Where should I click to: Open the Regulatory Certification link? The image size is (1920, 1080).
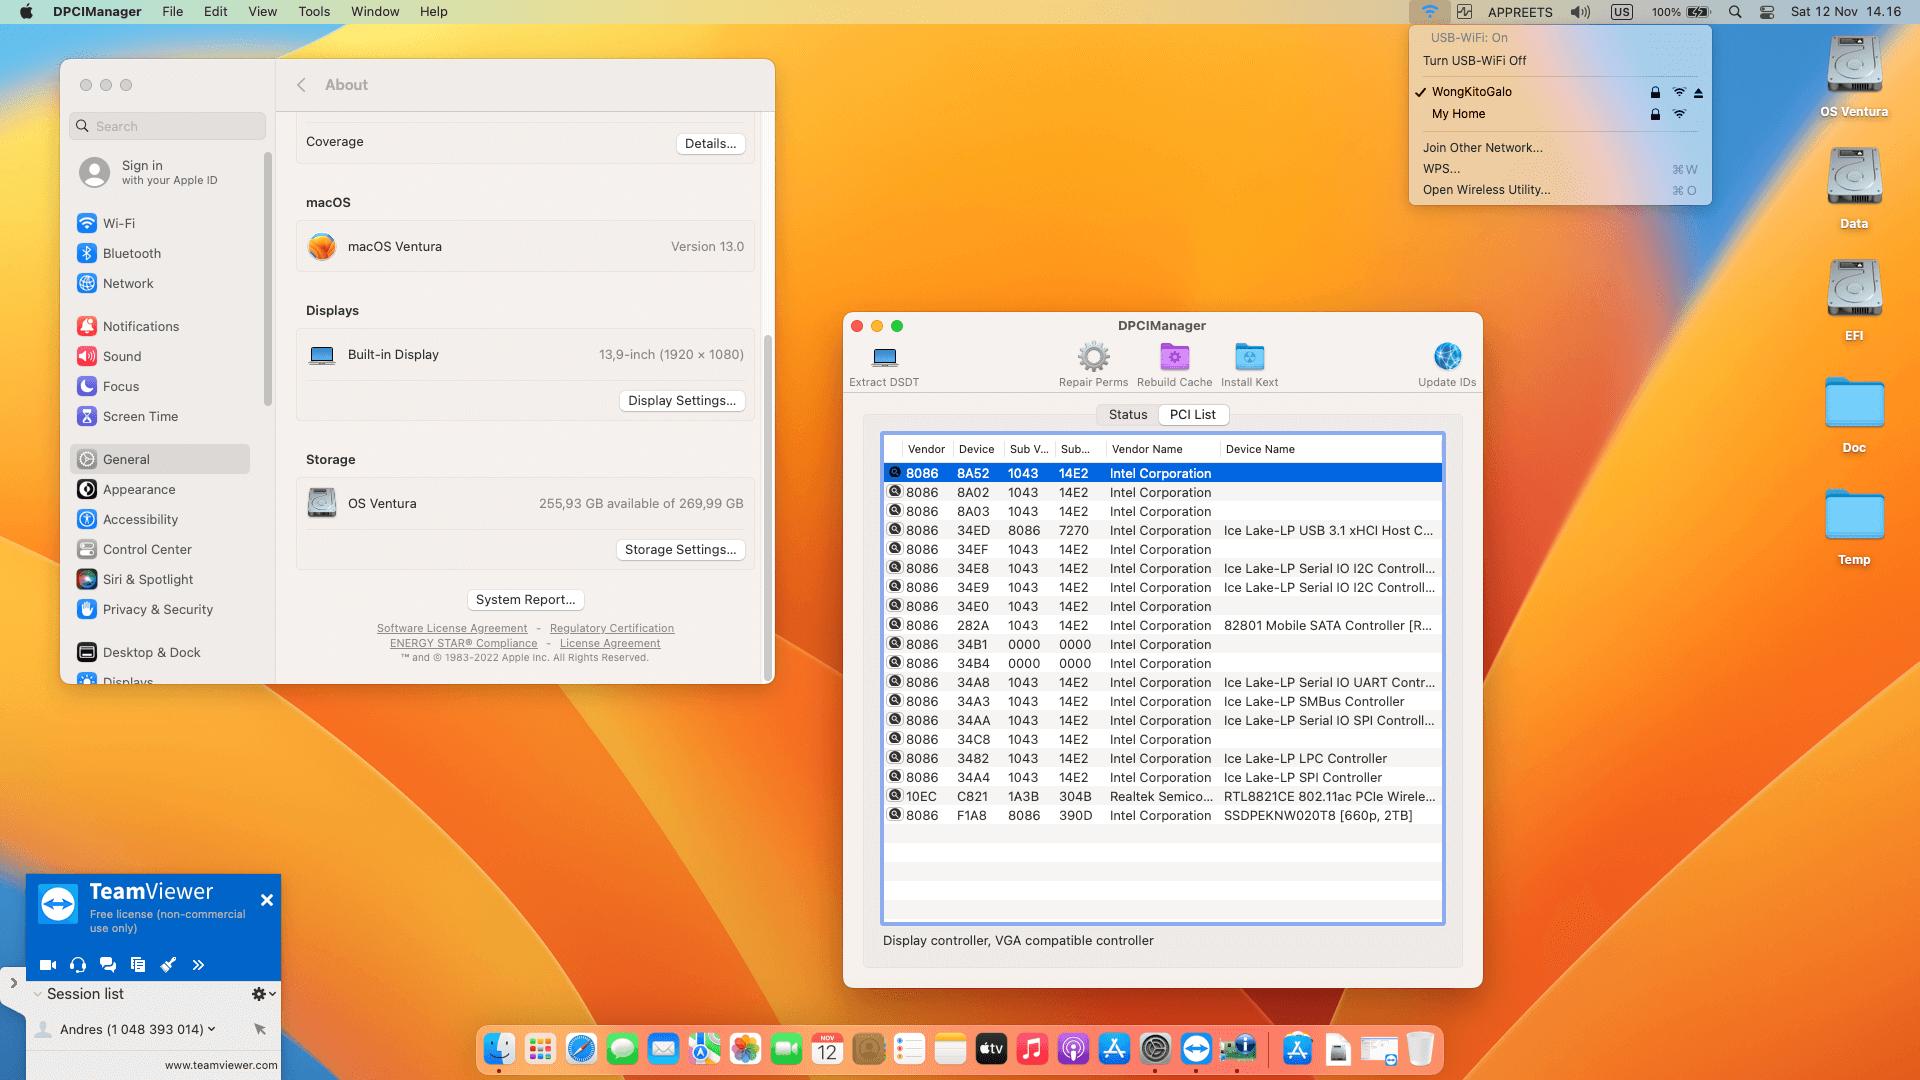(x=612, y=629)
